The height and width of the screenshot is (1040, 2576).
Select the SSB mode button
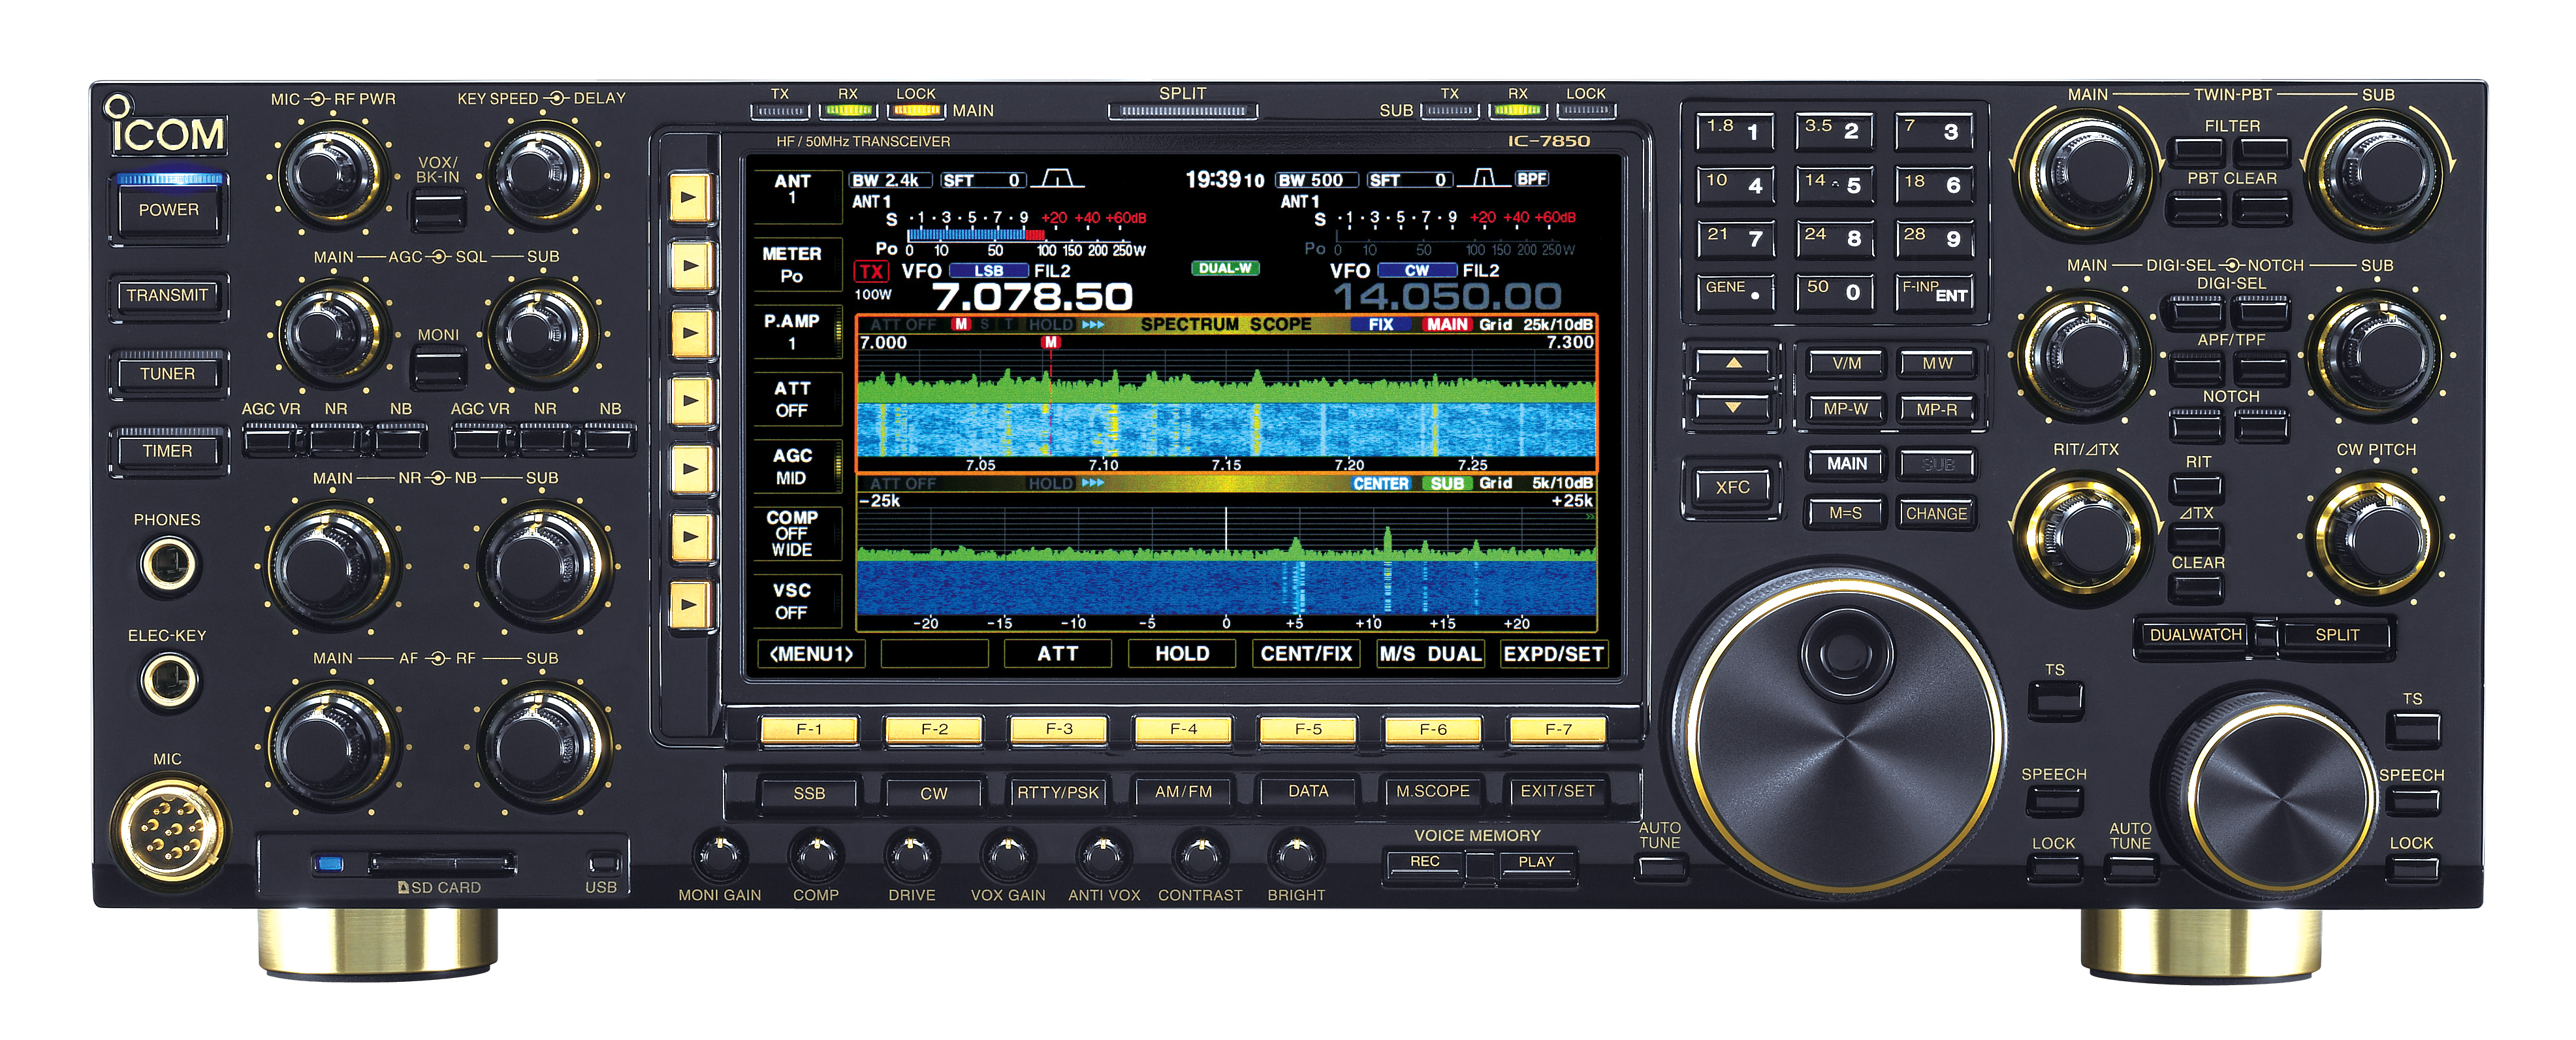[809, 793]
